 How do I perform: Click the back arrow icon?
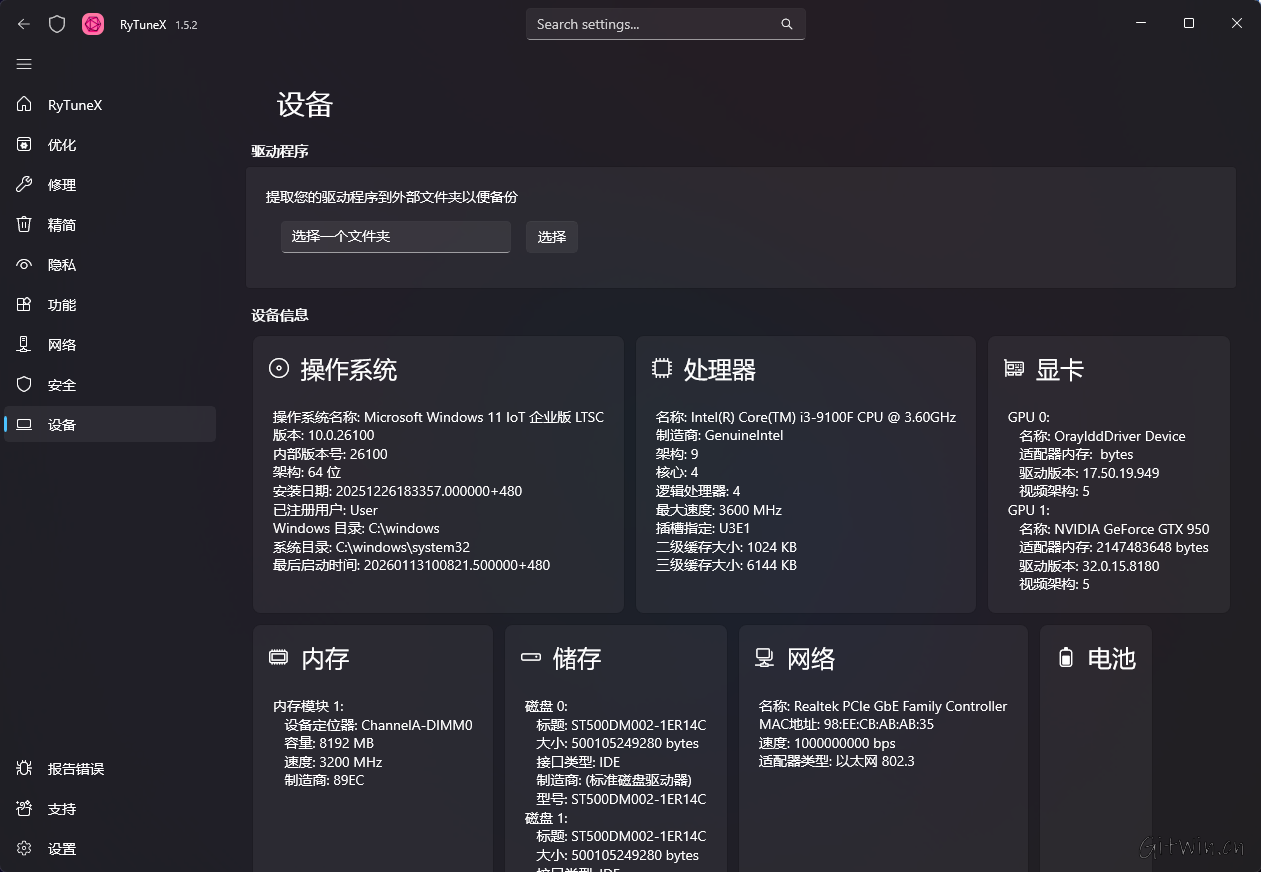click(x=24, y=24)
